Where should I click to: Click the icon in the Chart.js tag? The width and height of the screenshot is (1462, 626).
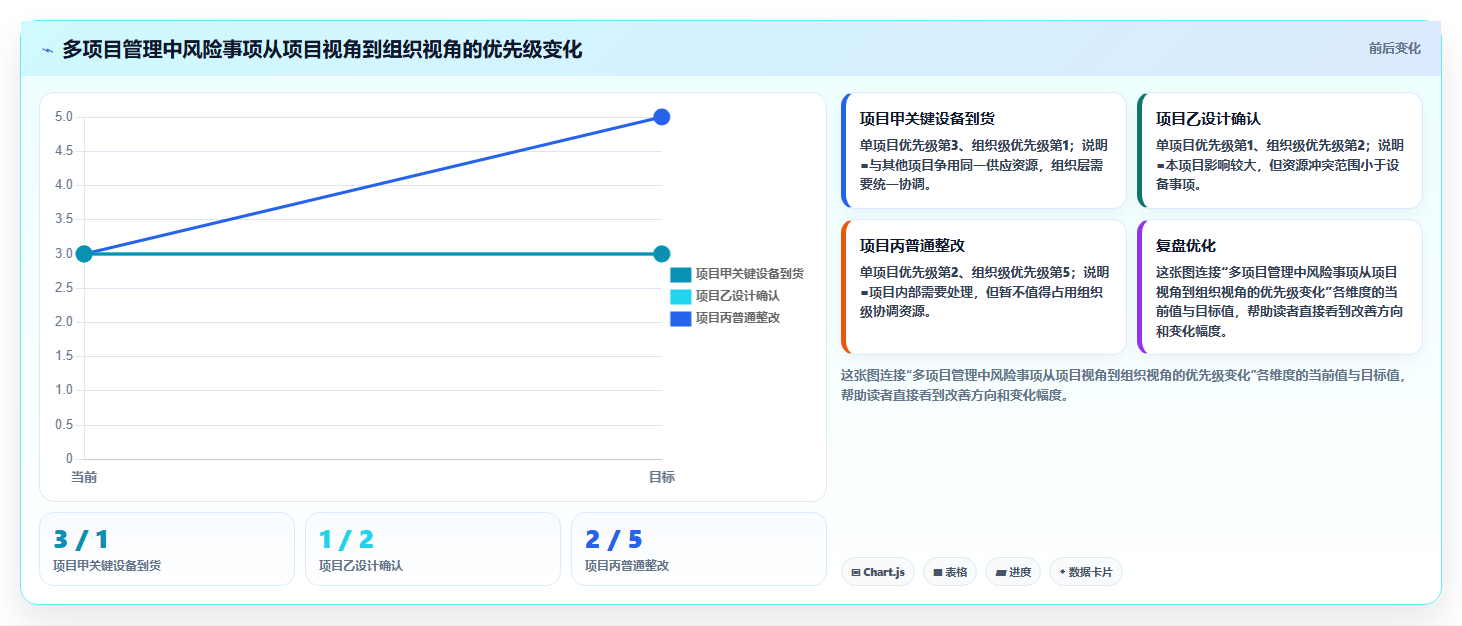click(856, 573)
